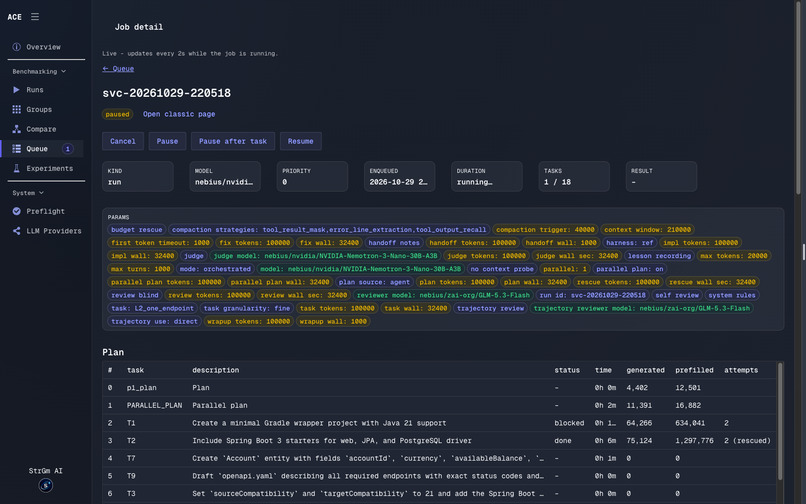This screenshot has height=504, width=806.
Task: Open the Preflight page
Action: coord(45,211)
